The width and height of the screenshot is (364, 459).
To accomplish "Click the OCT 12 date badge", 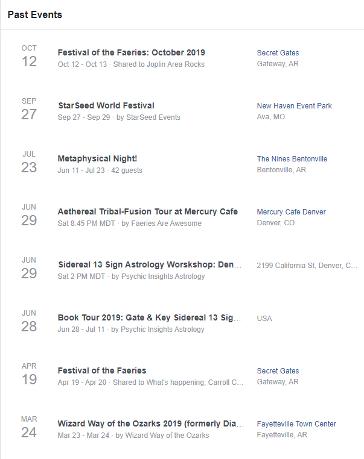I will click(x=29, y=56).
